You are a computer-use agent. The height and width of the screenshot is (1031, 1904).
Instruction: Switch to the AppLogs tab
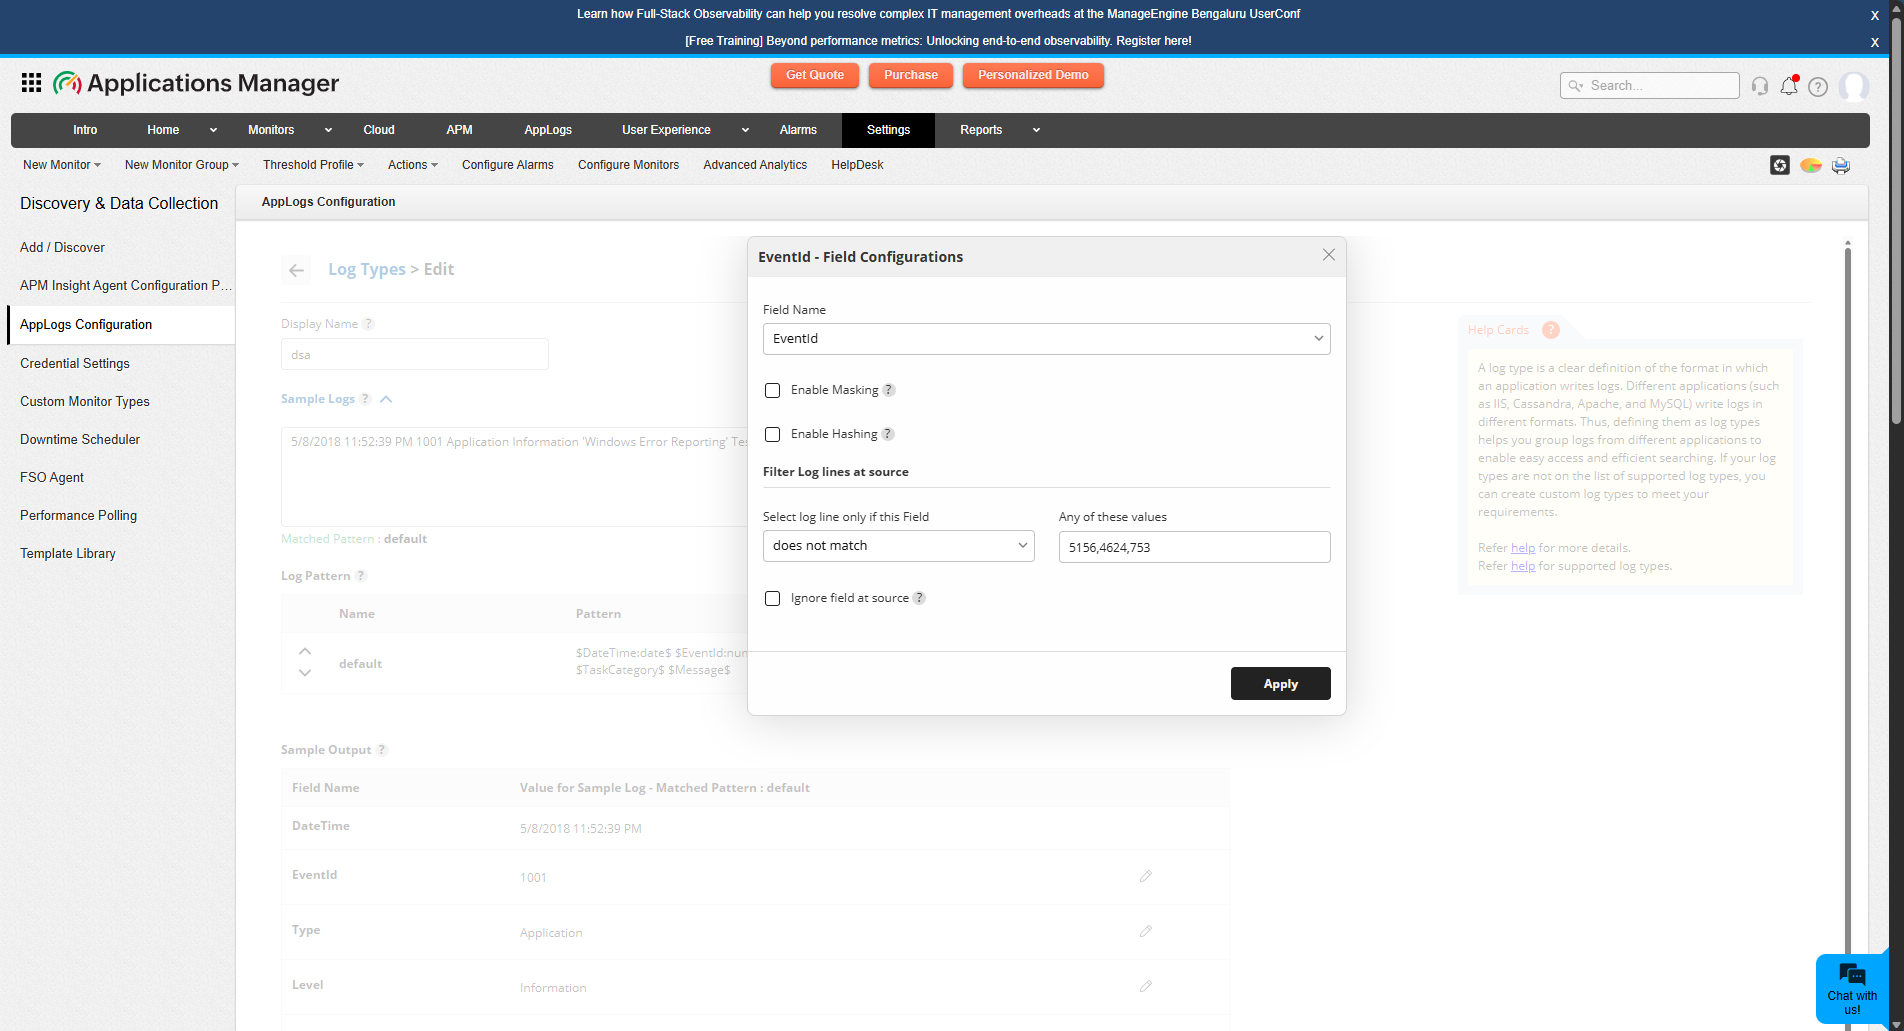[x=548, y=130]
